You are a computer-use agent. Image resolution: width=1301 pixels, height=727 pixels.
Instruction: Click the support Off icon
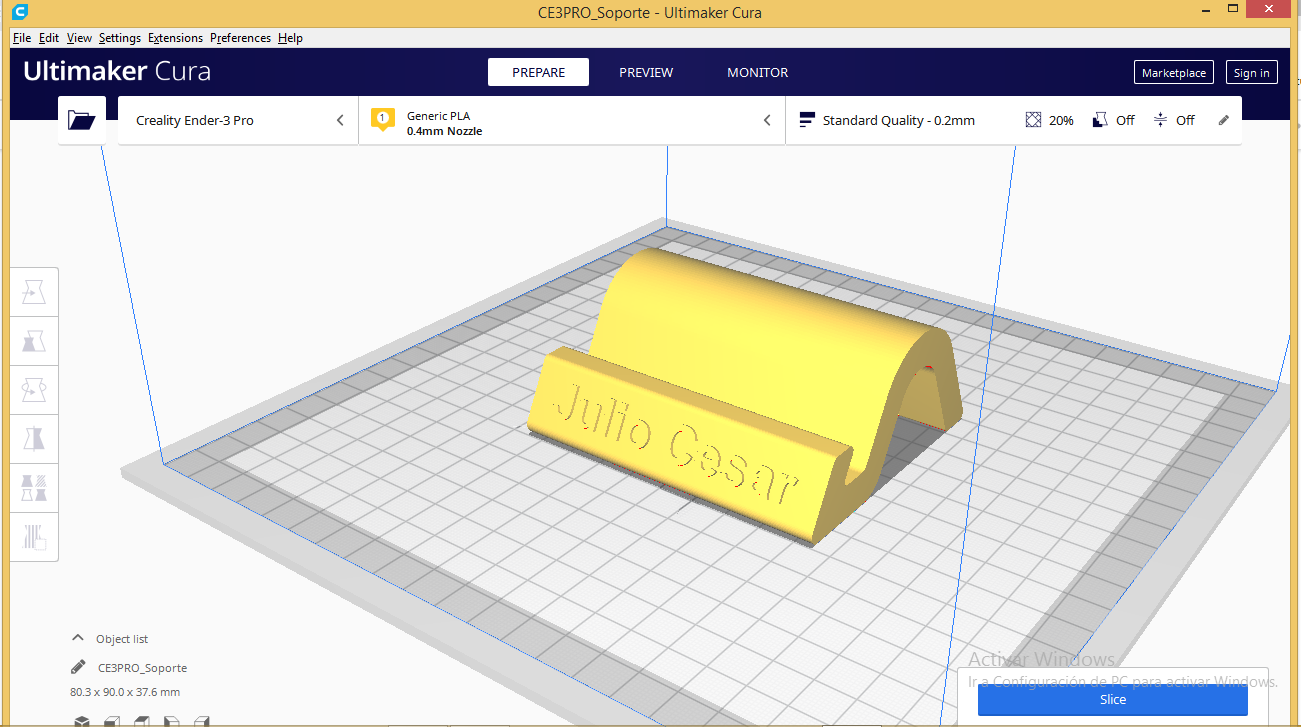tap(1100, 120)
